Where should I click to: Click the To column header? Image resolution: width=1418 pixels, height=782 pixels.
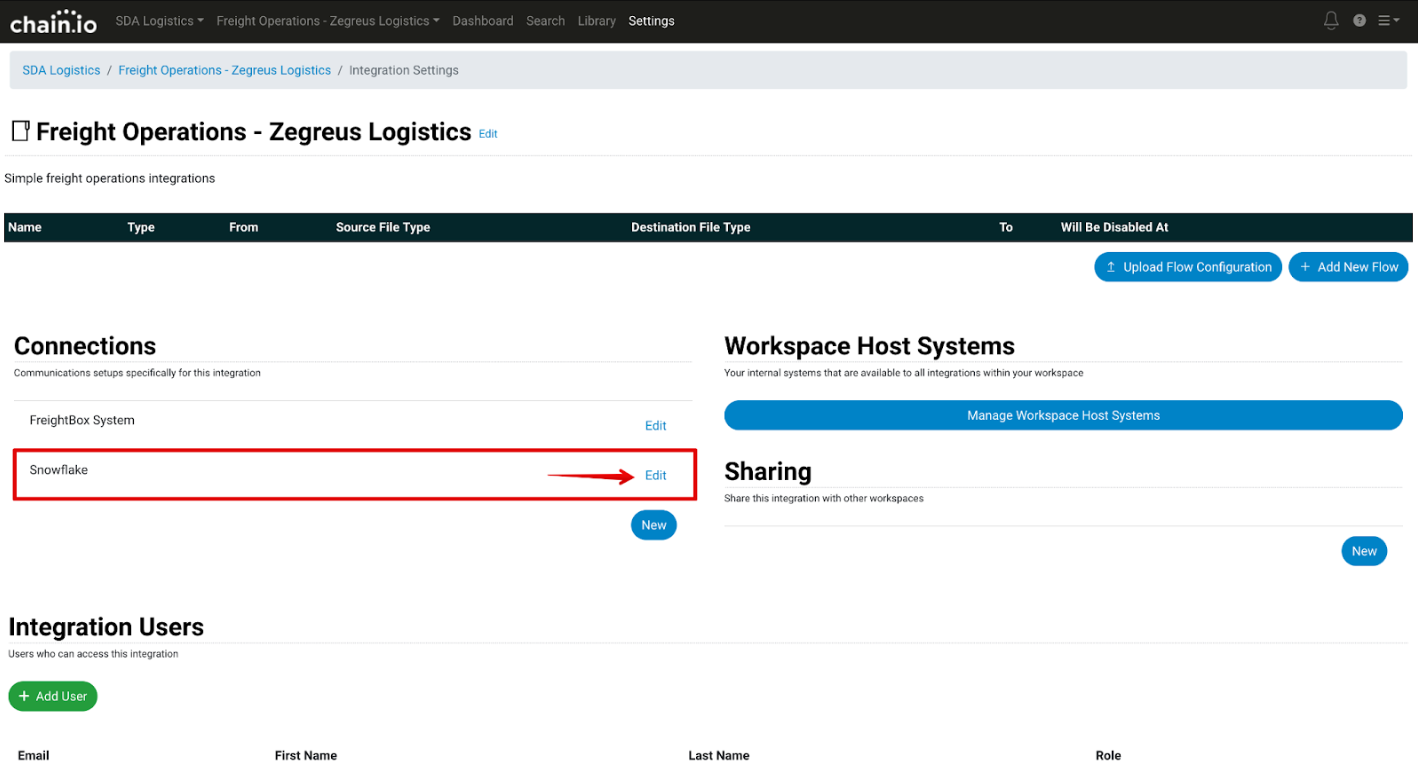pos(1006,228)
